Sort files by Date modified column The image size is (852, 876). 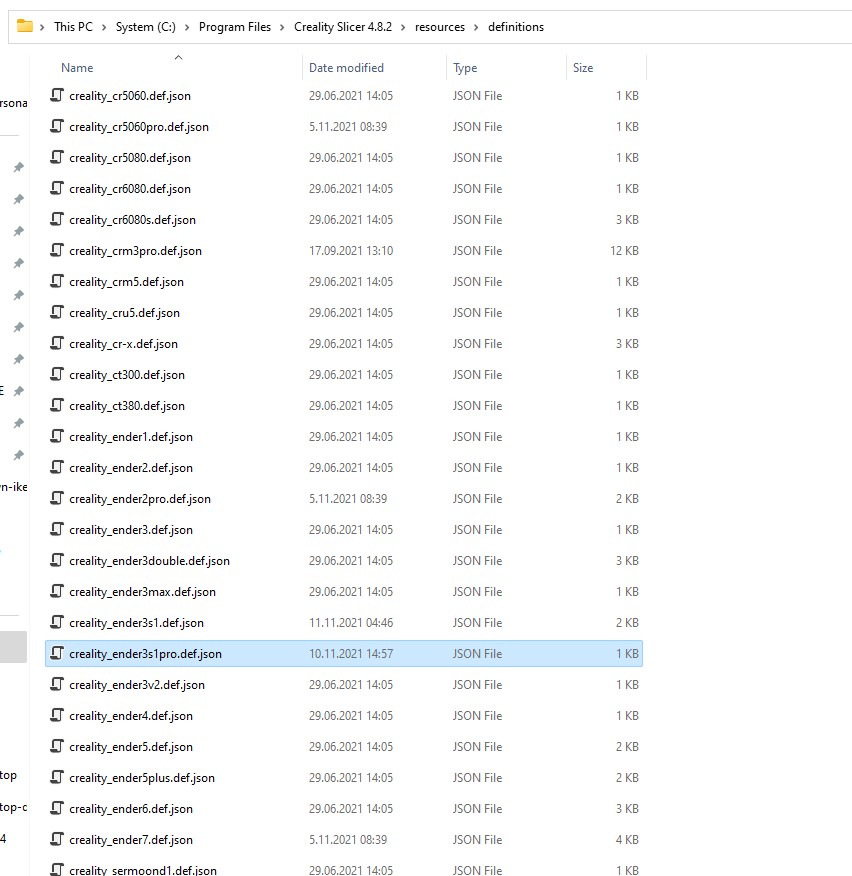point(346,68)
